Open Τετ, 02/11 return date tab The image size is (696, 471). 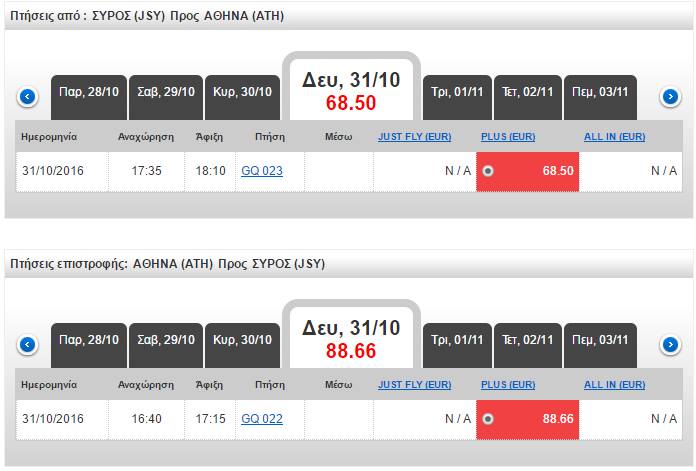(x=527, y=340)
